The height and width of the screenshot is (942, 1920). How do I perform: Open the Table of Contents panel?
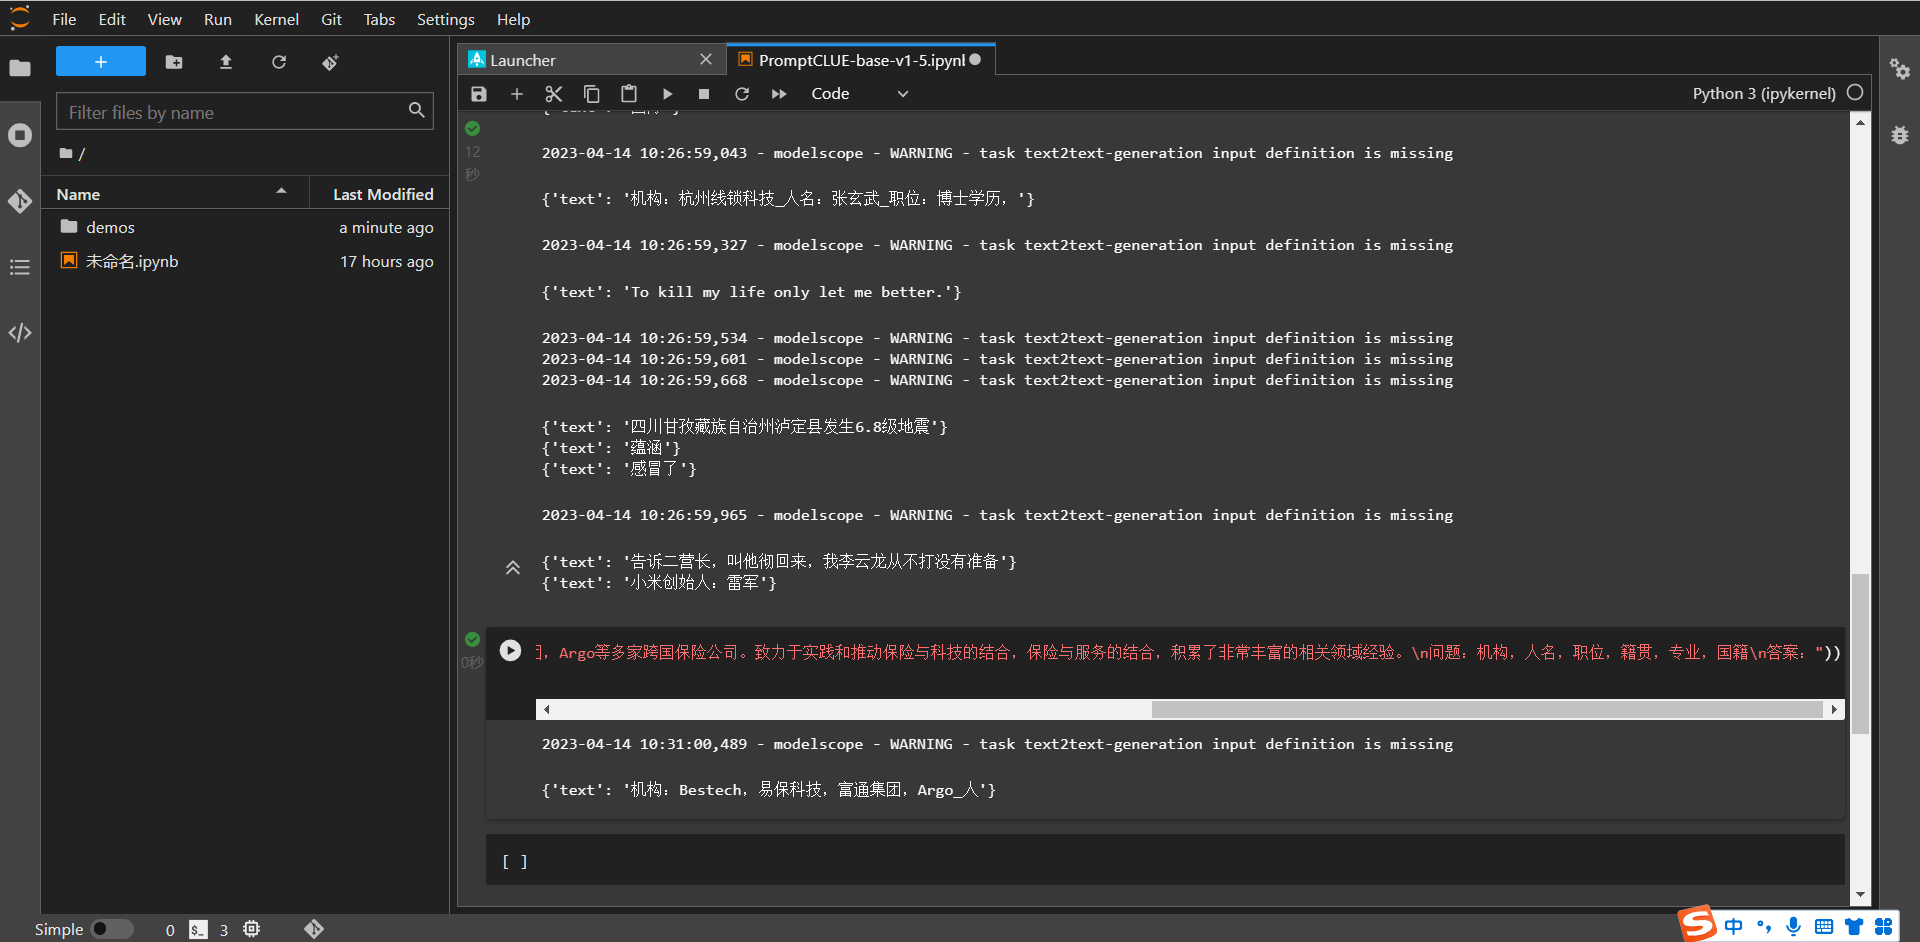[20, 267]
